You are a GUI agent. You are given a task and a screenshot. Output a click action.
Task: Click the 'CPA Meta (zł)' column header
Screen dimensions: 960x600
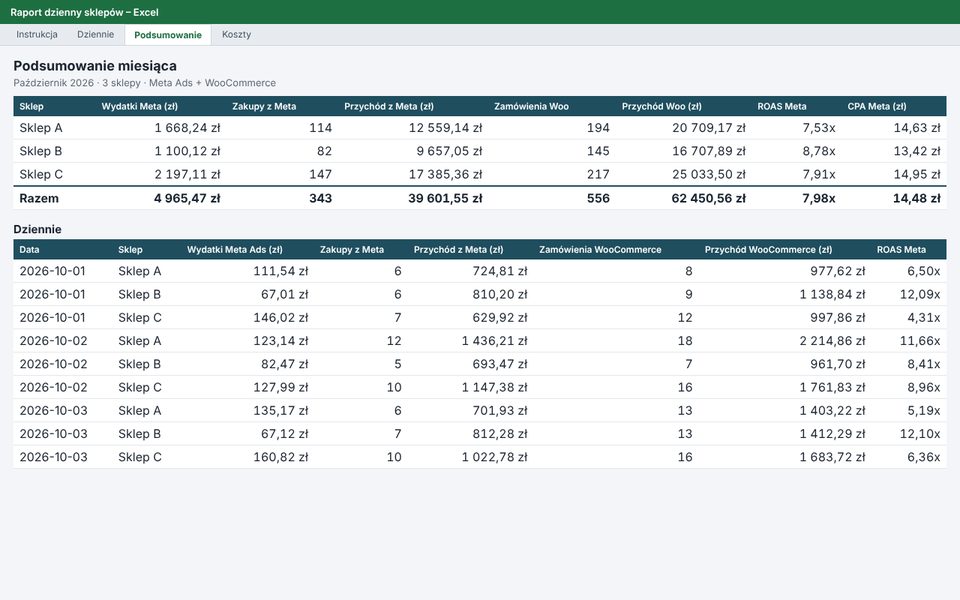[x=877, y=106]
